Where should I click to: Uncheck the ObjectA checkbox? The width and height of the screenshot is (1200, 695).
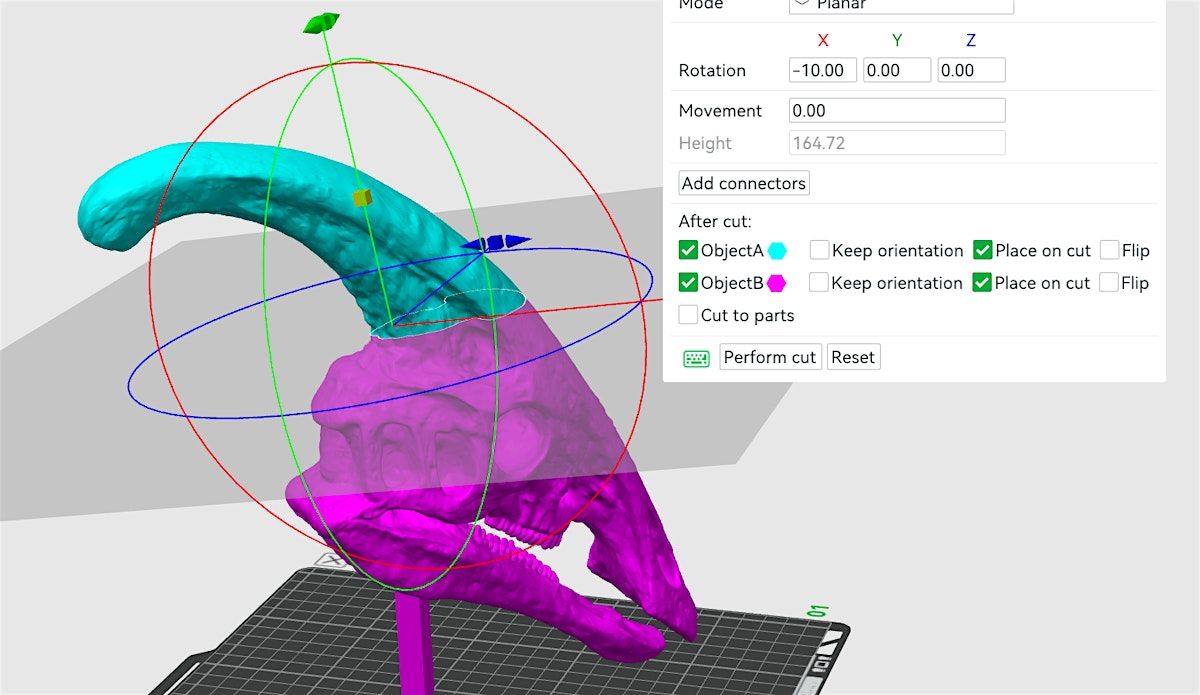point(688,251)
